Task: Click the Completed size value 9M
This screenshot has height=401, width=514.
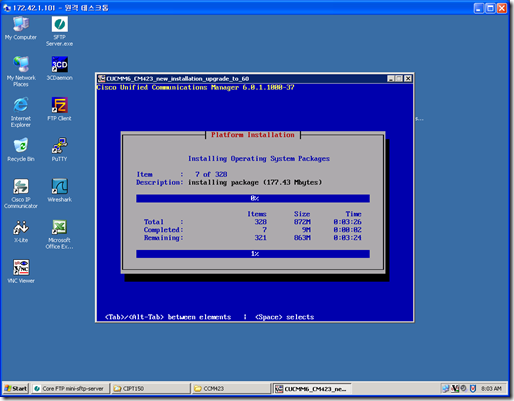Action: click(x=306, y=230)
